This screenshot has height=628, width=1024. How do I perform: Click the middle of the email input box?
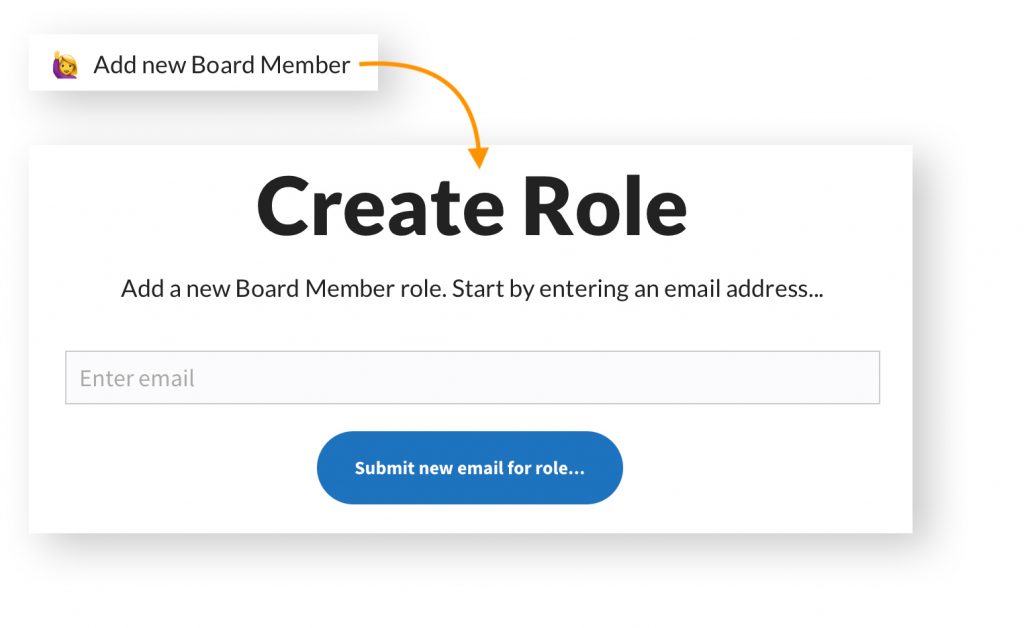pos(472,378)
